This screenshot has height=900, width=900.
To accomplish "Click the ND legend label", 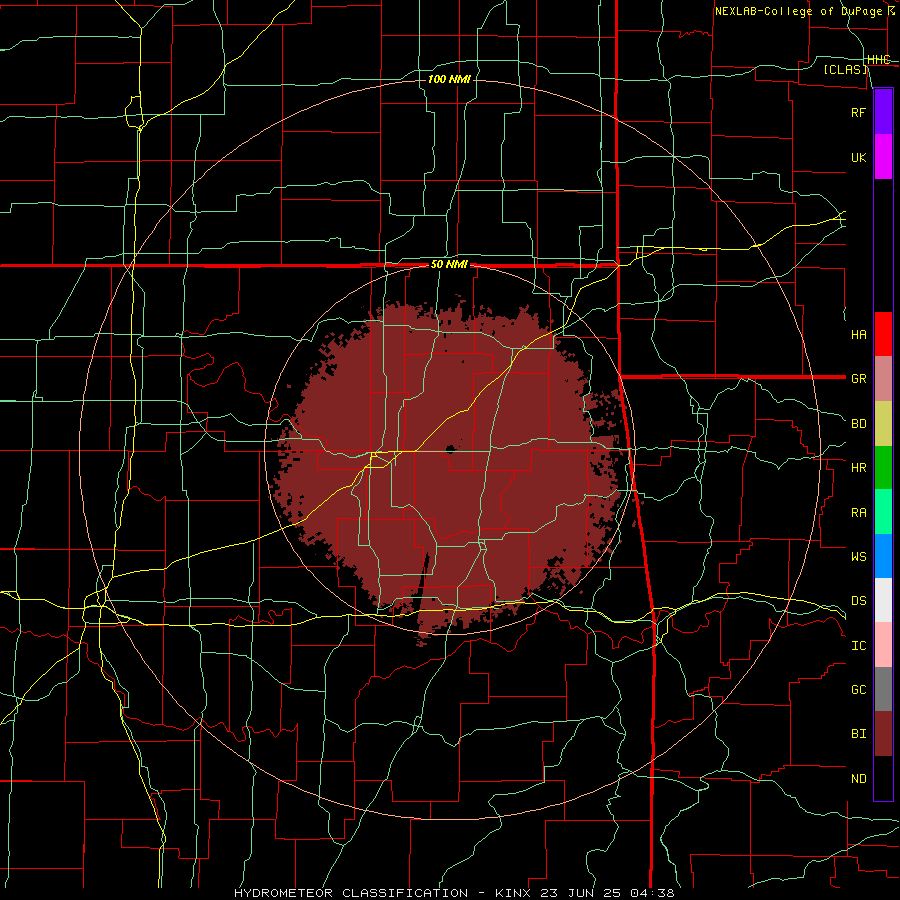I will (x=858, y=779).
